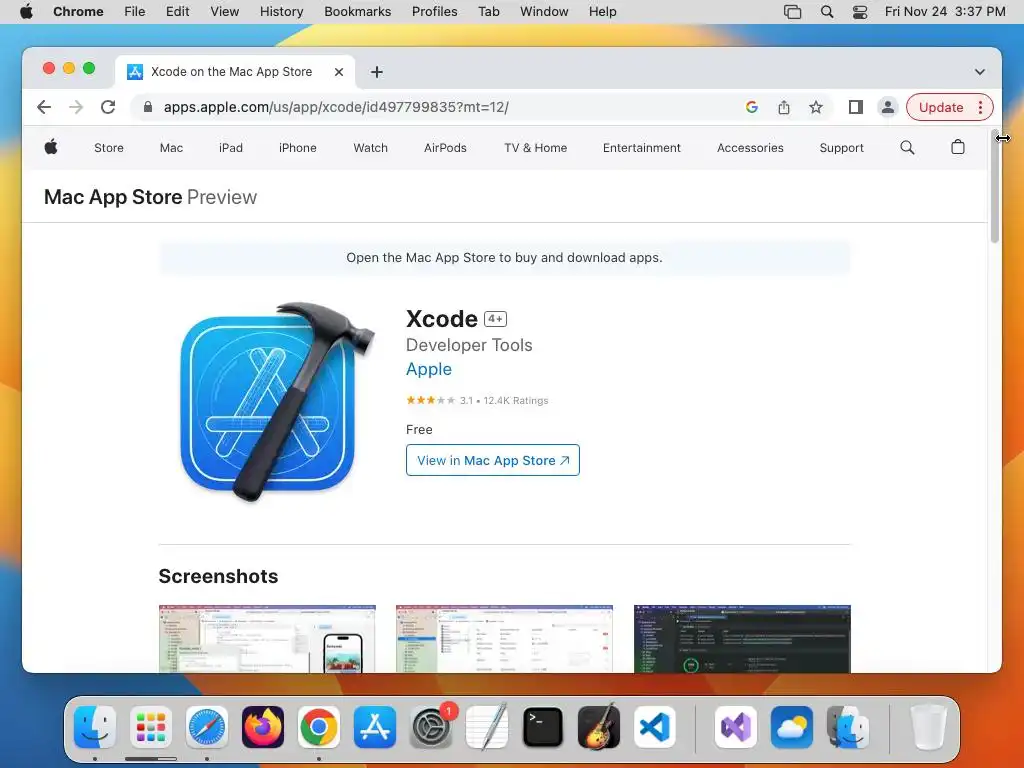Open the Store navigation link
This screenshot has height=768, width=1024.
[x=108, y=148]
